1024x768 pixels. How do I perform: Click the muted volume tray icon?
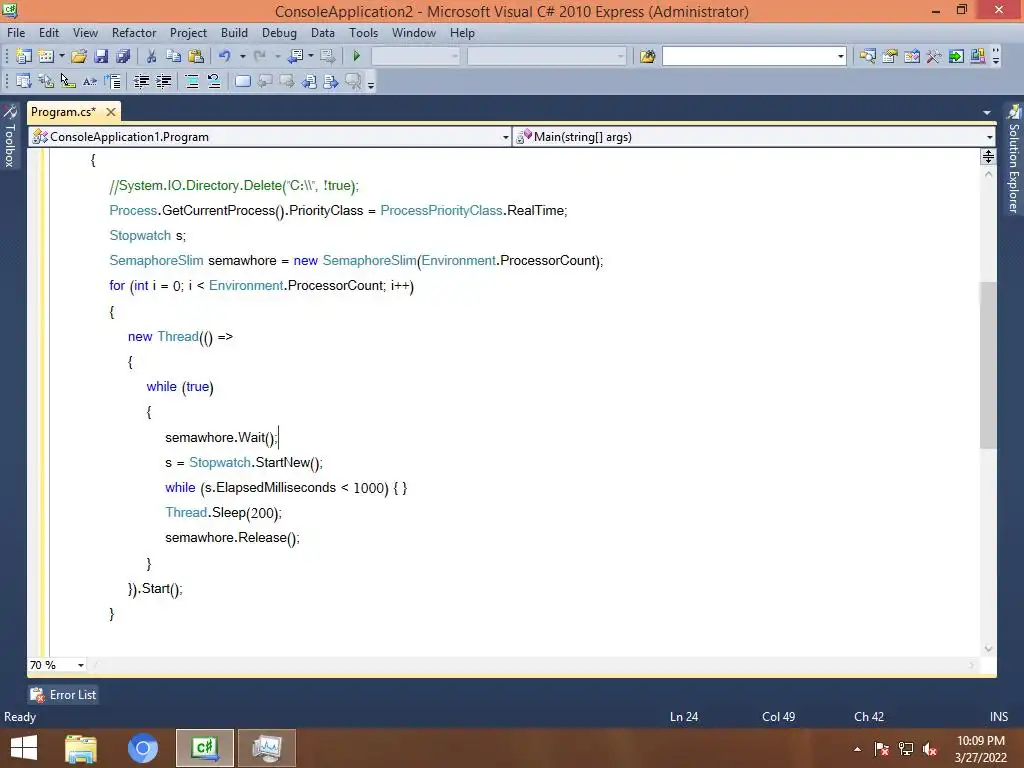coord(930,749)
